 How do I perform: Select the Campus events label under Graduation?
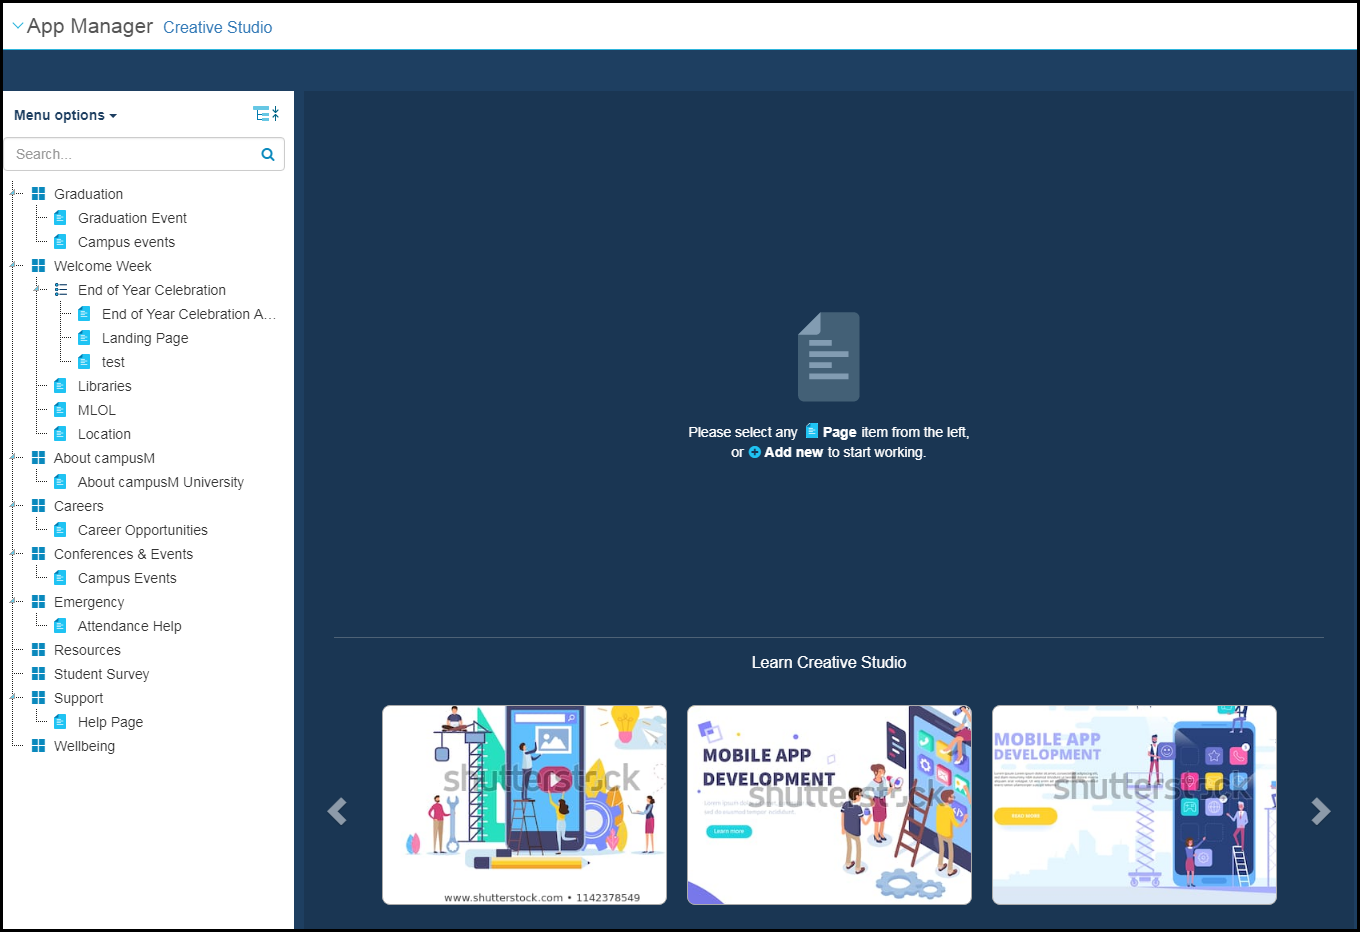click(x=126, y=242)
